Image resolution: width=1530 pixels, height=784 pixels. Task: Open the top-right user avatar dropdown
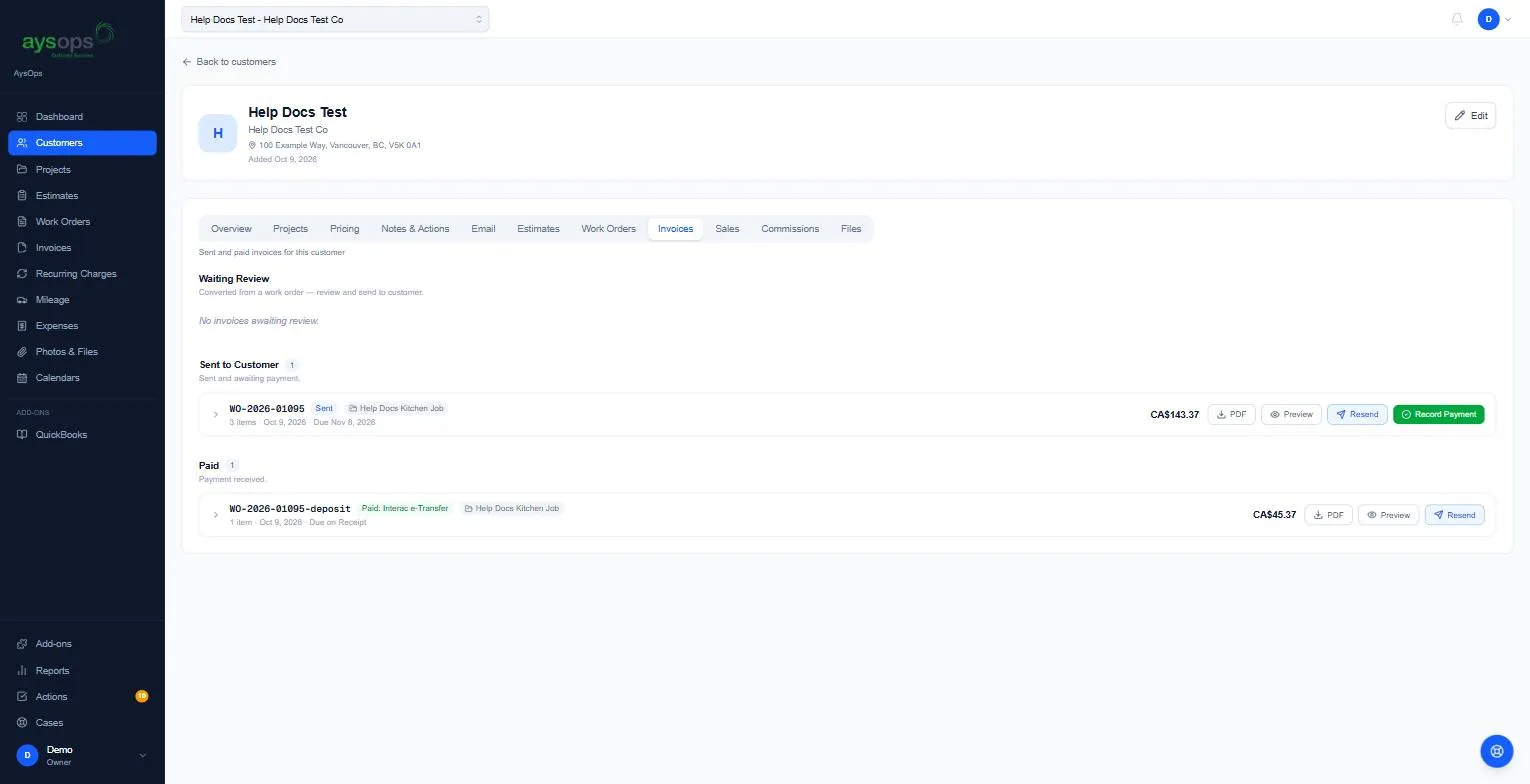[1495, 19]
